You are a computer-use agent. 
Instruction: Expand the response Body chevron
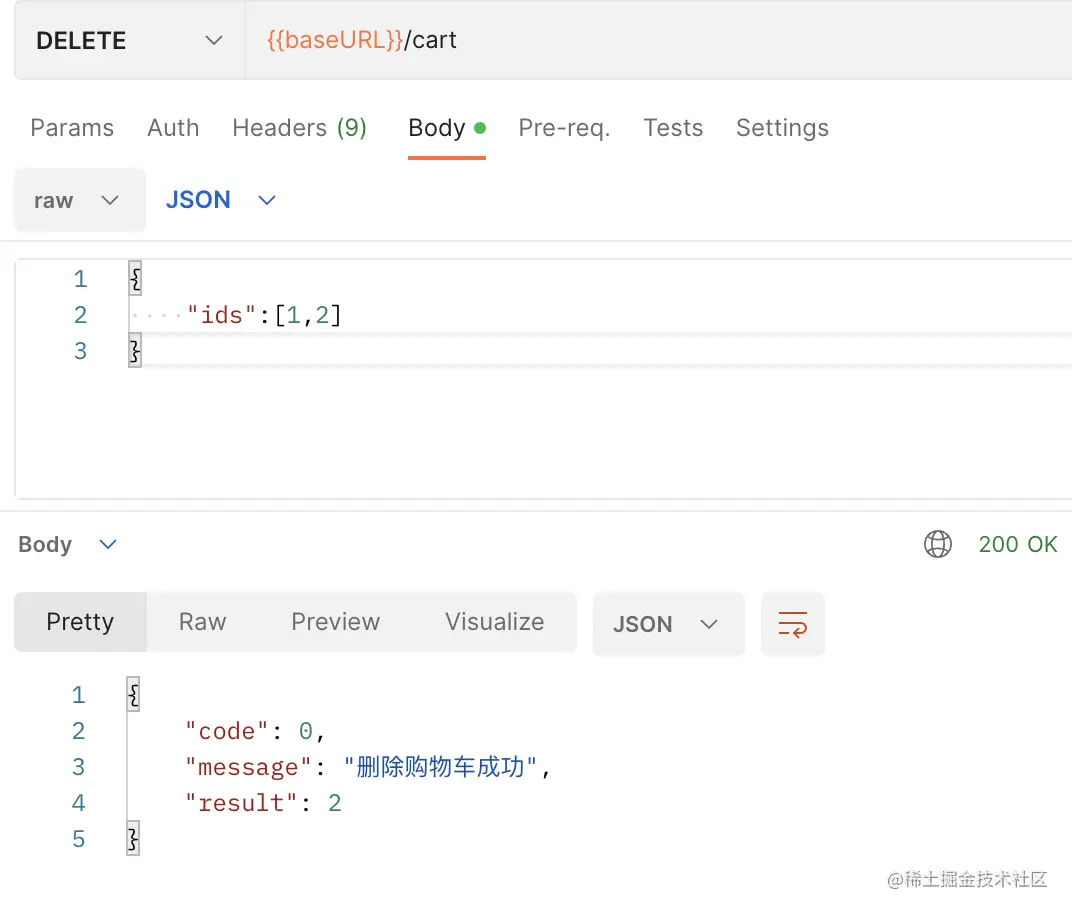click(108, 544)
